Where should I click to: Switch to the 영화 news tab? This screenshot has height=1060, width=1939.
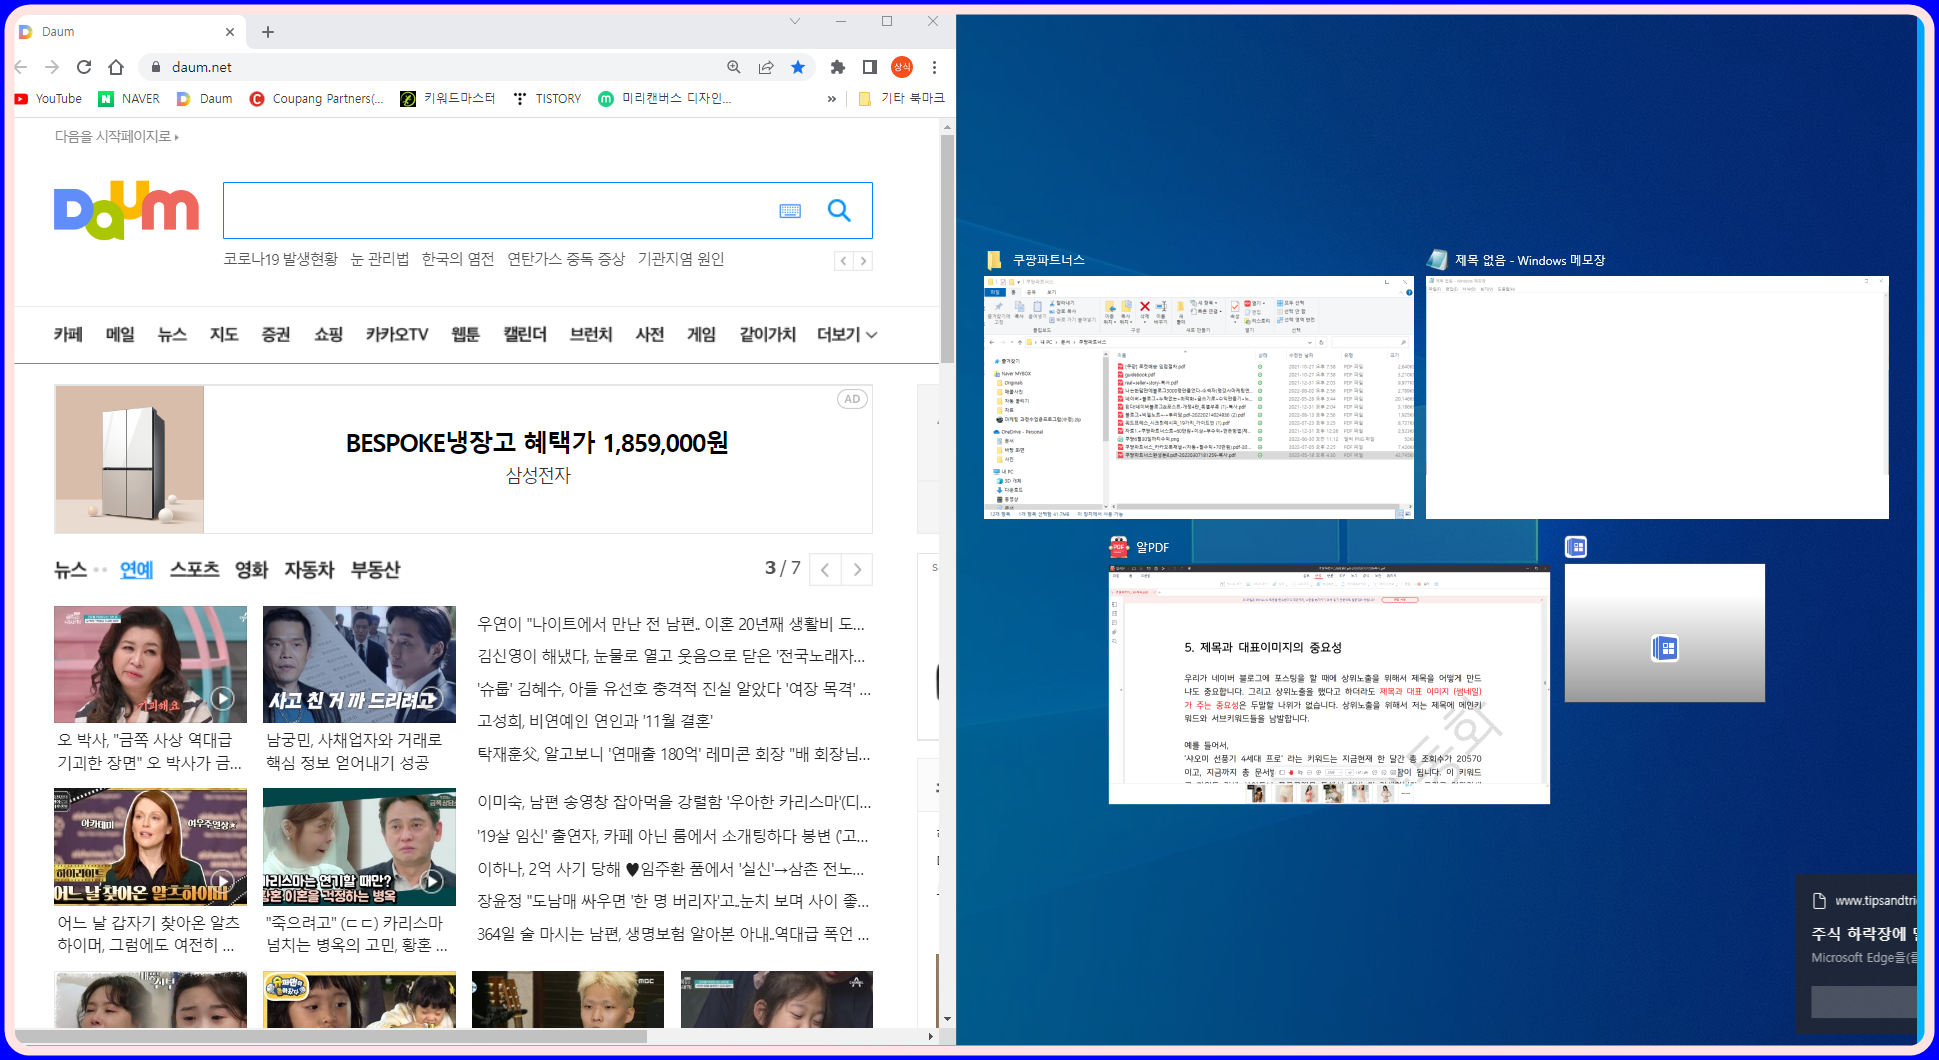point(251,569)
